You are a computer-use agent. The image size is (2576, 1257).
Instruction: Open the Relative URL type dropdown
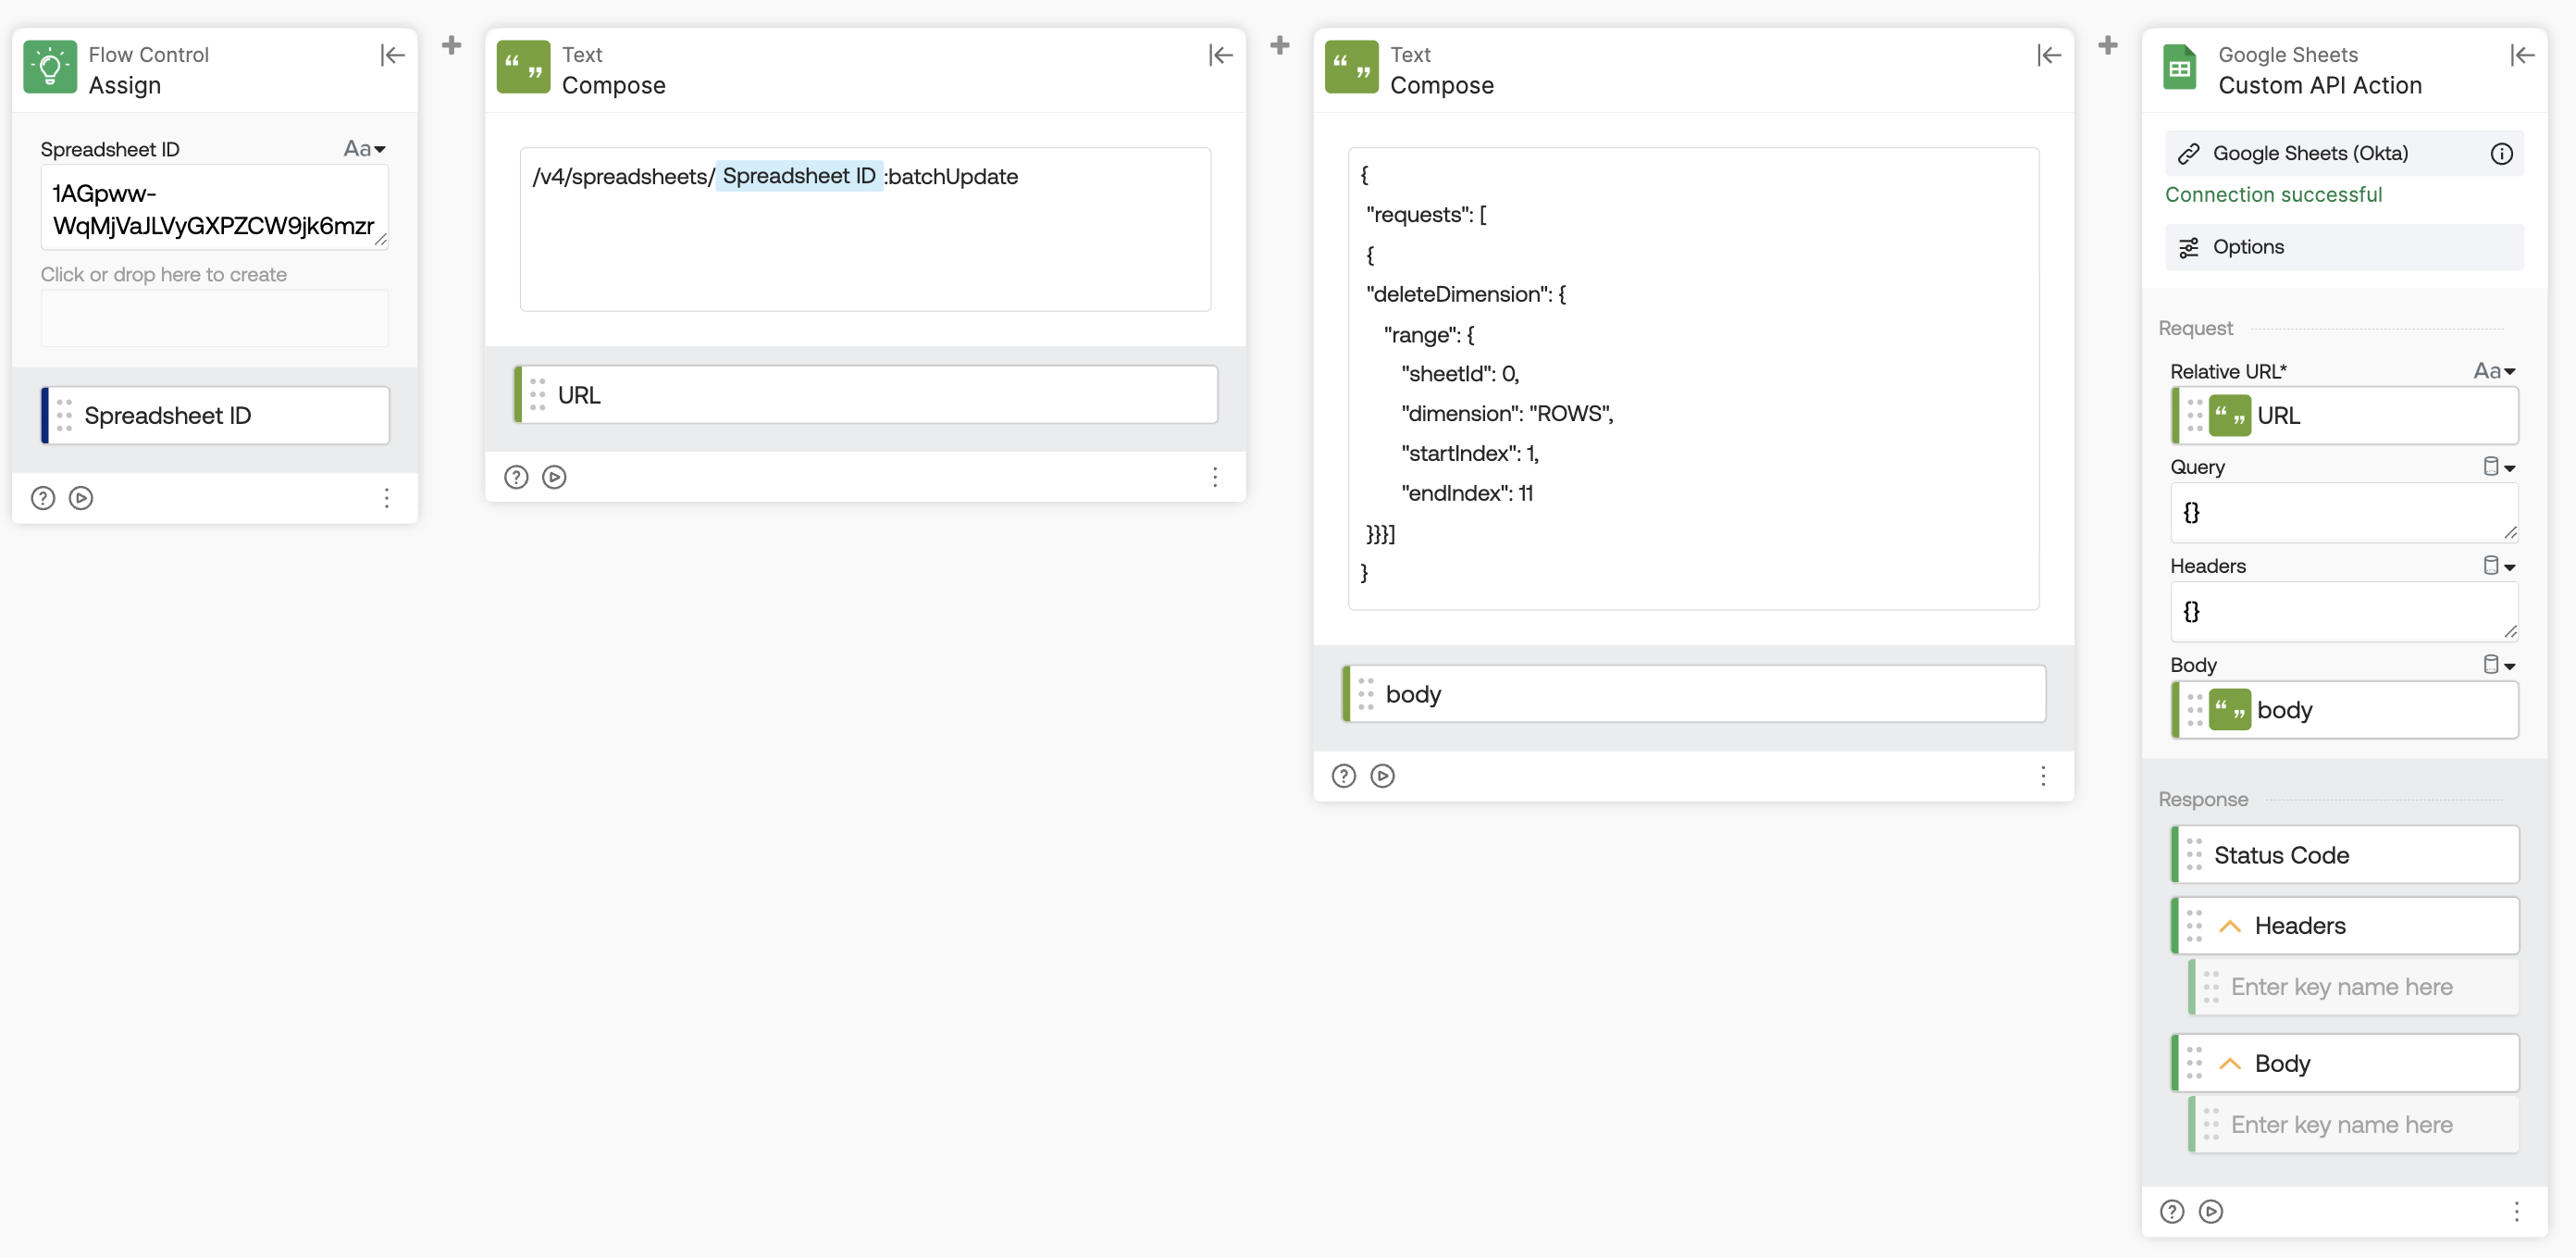(x=2494, y=371)
